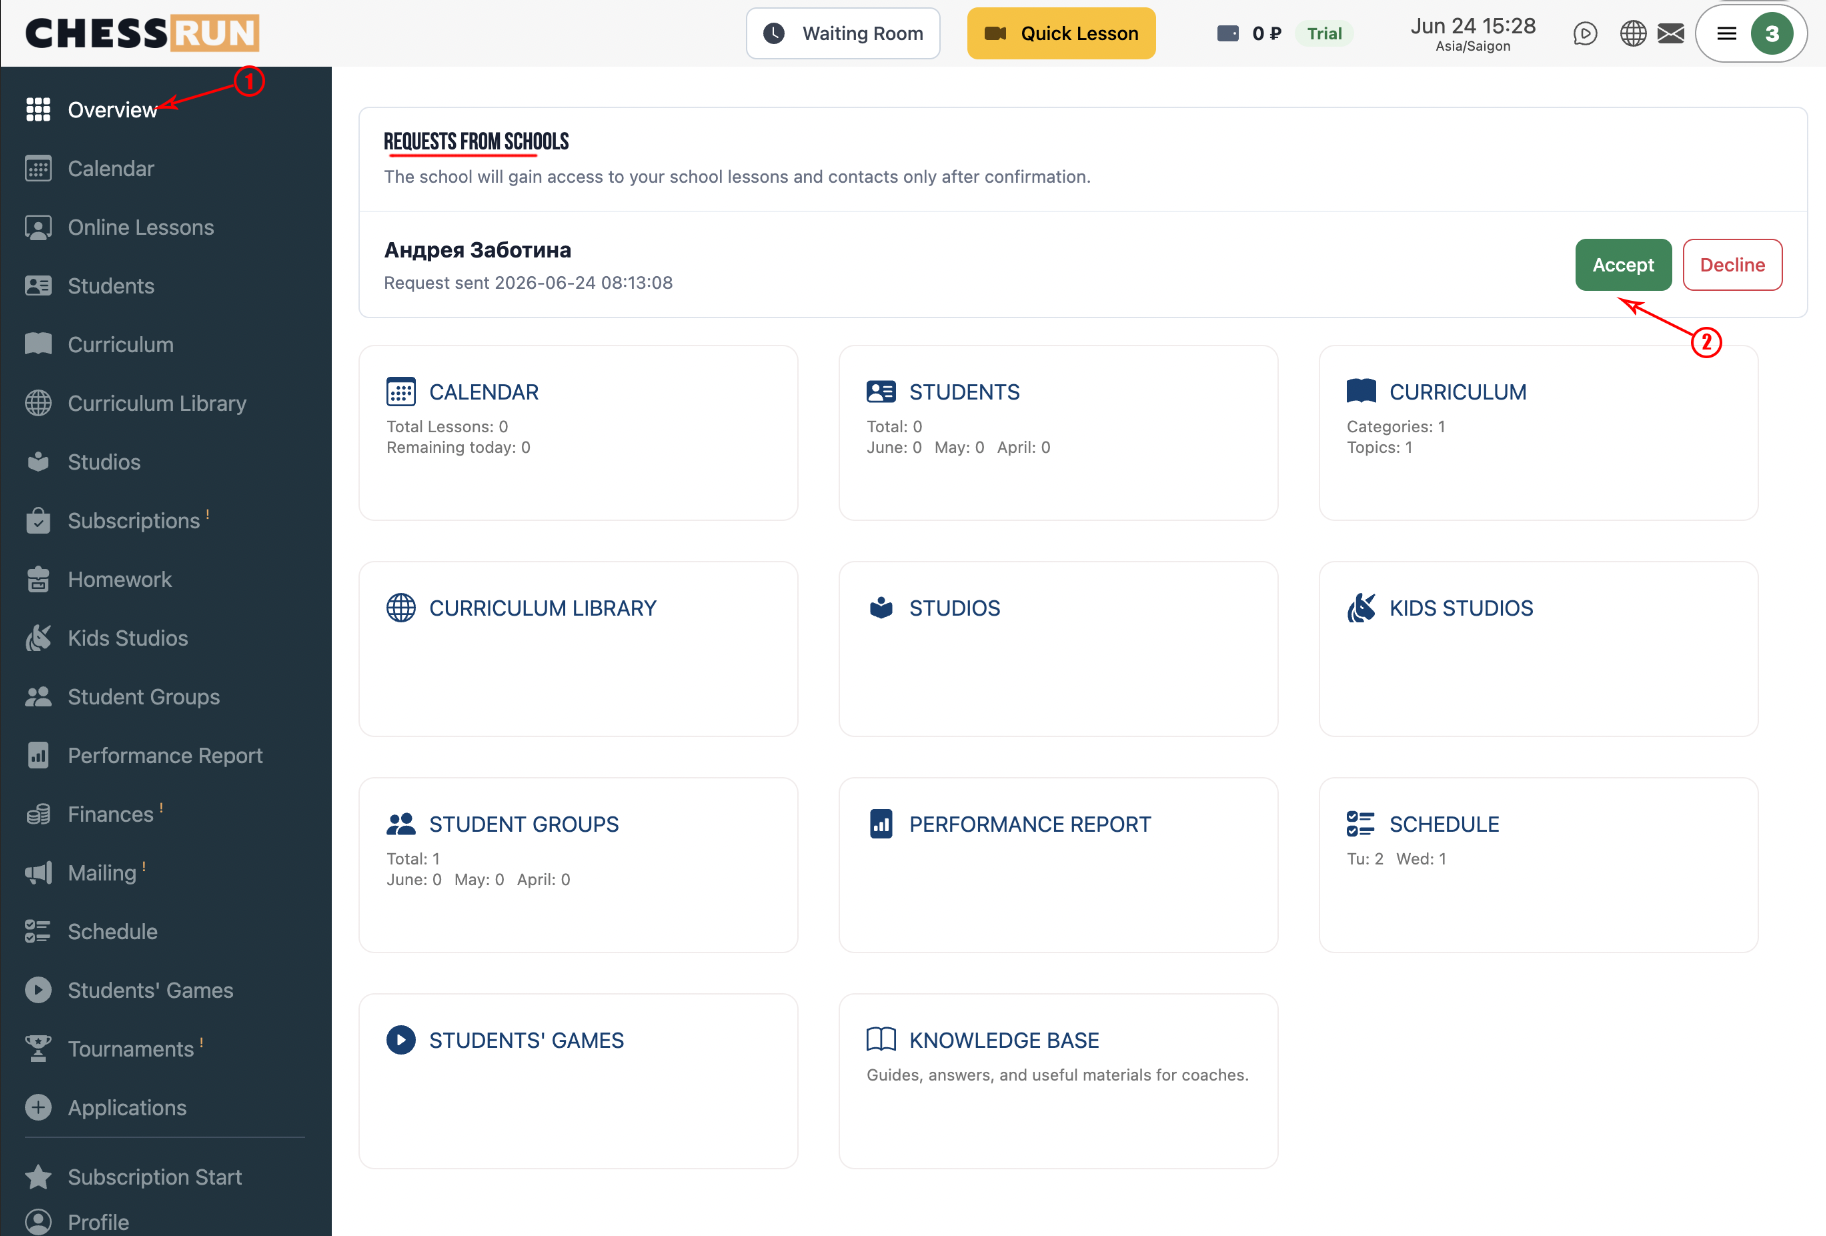Open the Waiting Room
Screen dimensions: 1826x1236
pos(843,33)
